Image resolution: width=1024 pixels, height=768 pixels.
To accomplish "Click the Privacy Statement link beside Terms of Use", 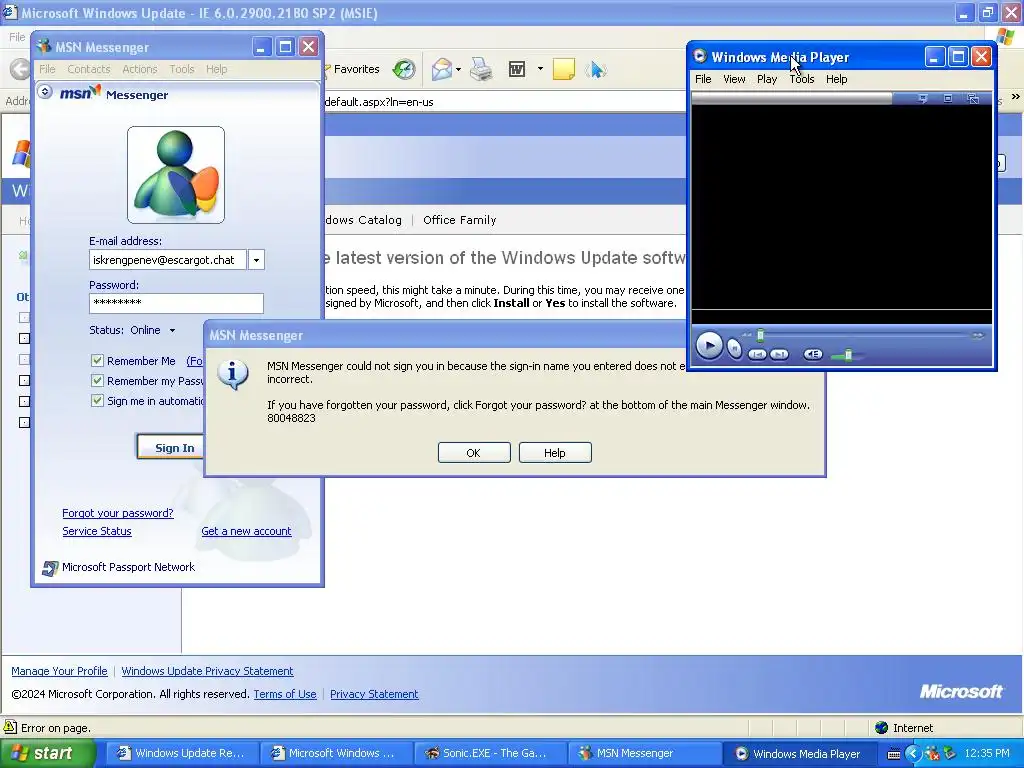I will point(374,694).
